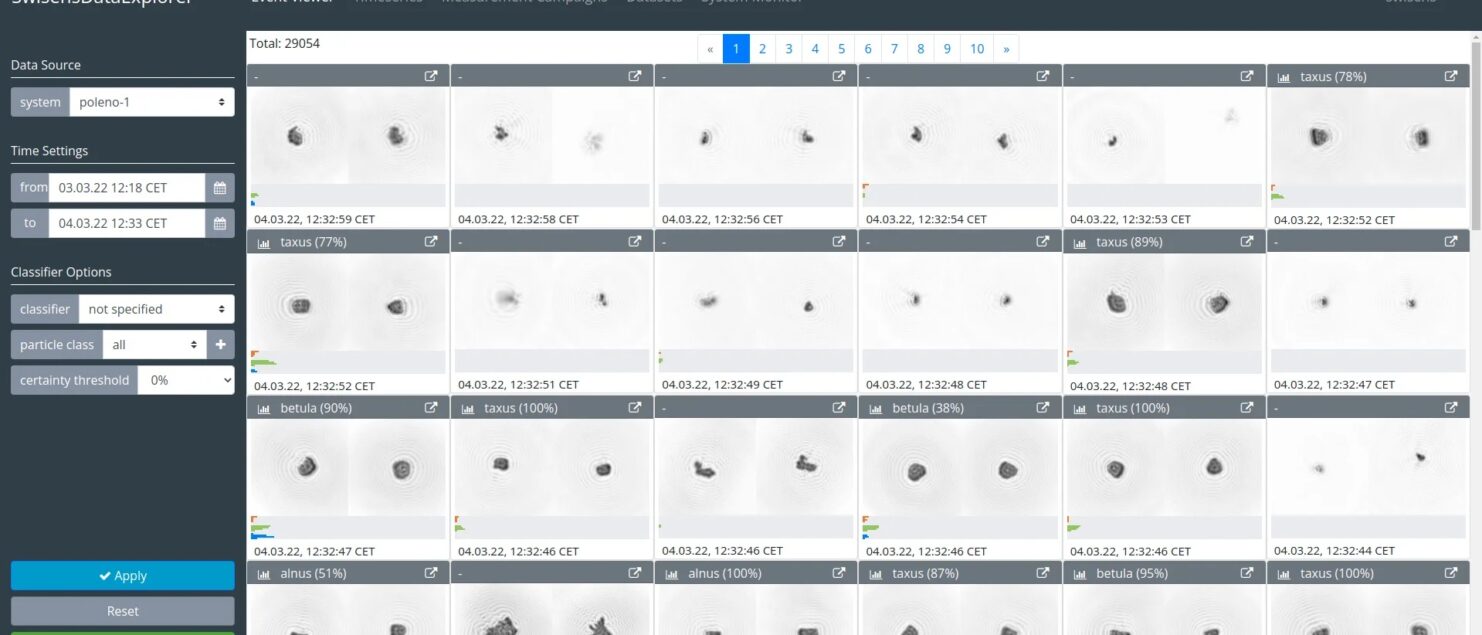This screenshot has width=1482, height=635.
Task: Edit the 'from' date field 03.03.22 12:18
Action: pyautogui.click(x=127, y=187)
